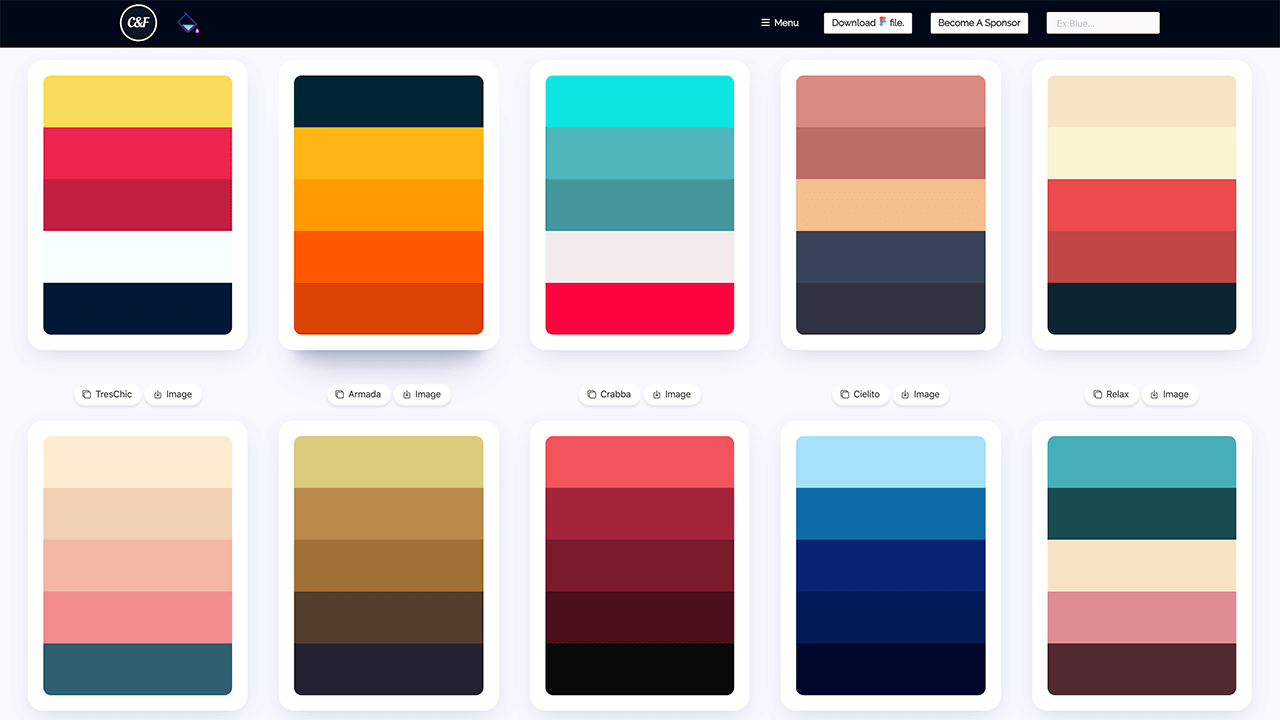Focus the color search input field
The height and width of the screenshot is (720, 1280).
pyautogui.click(x=1102, y=23)
